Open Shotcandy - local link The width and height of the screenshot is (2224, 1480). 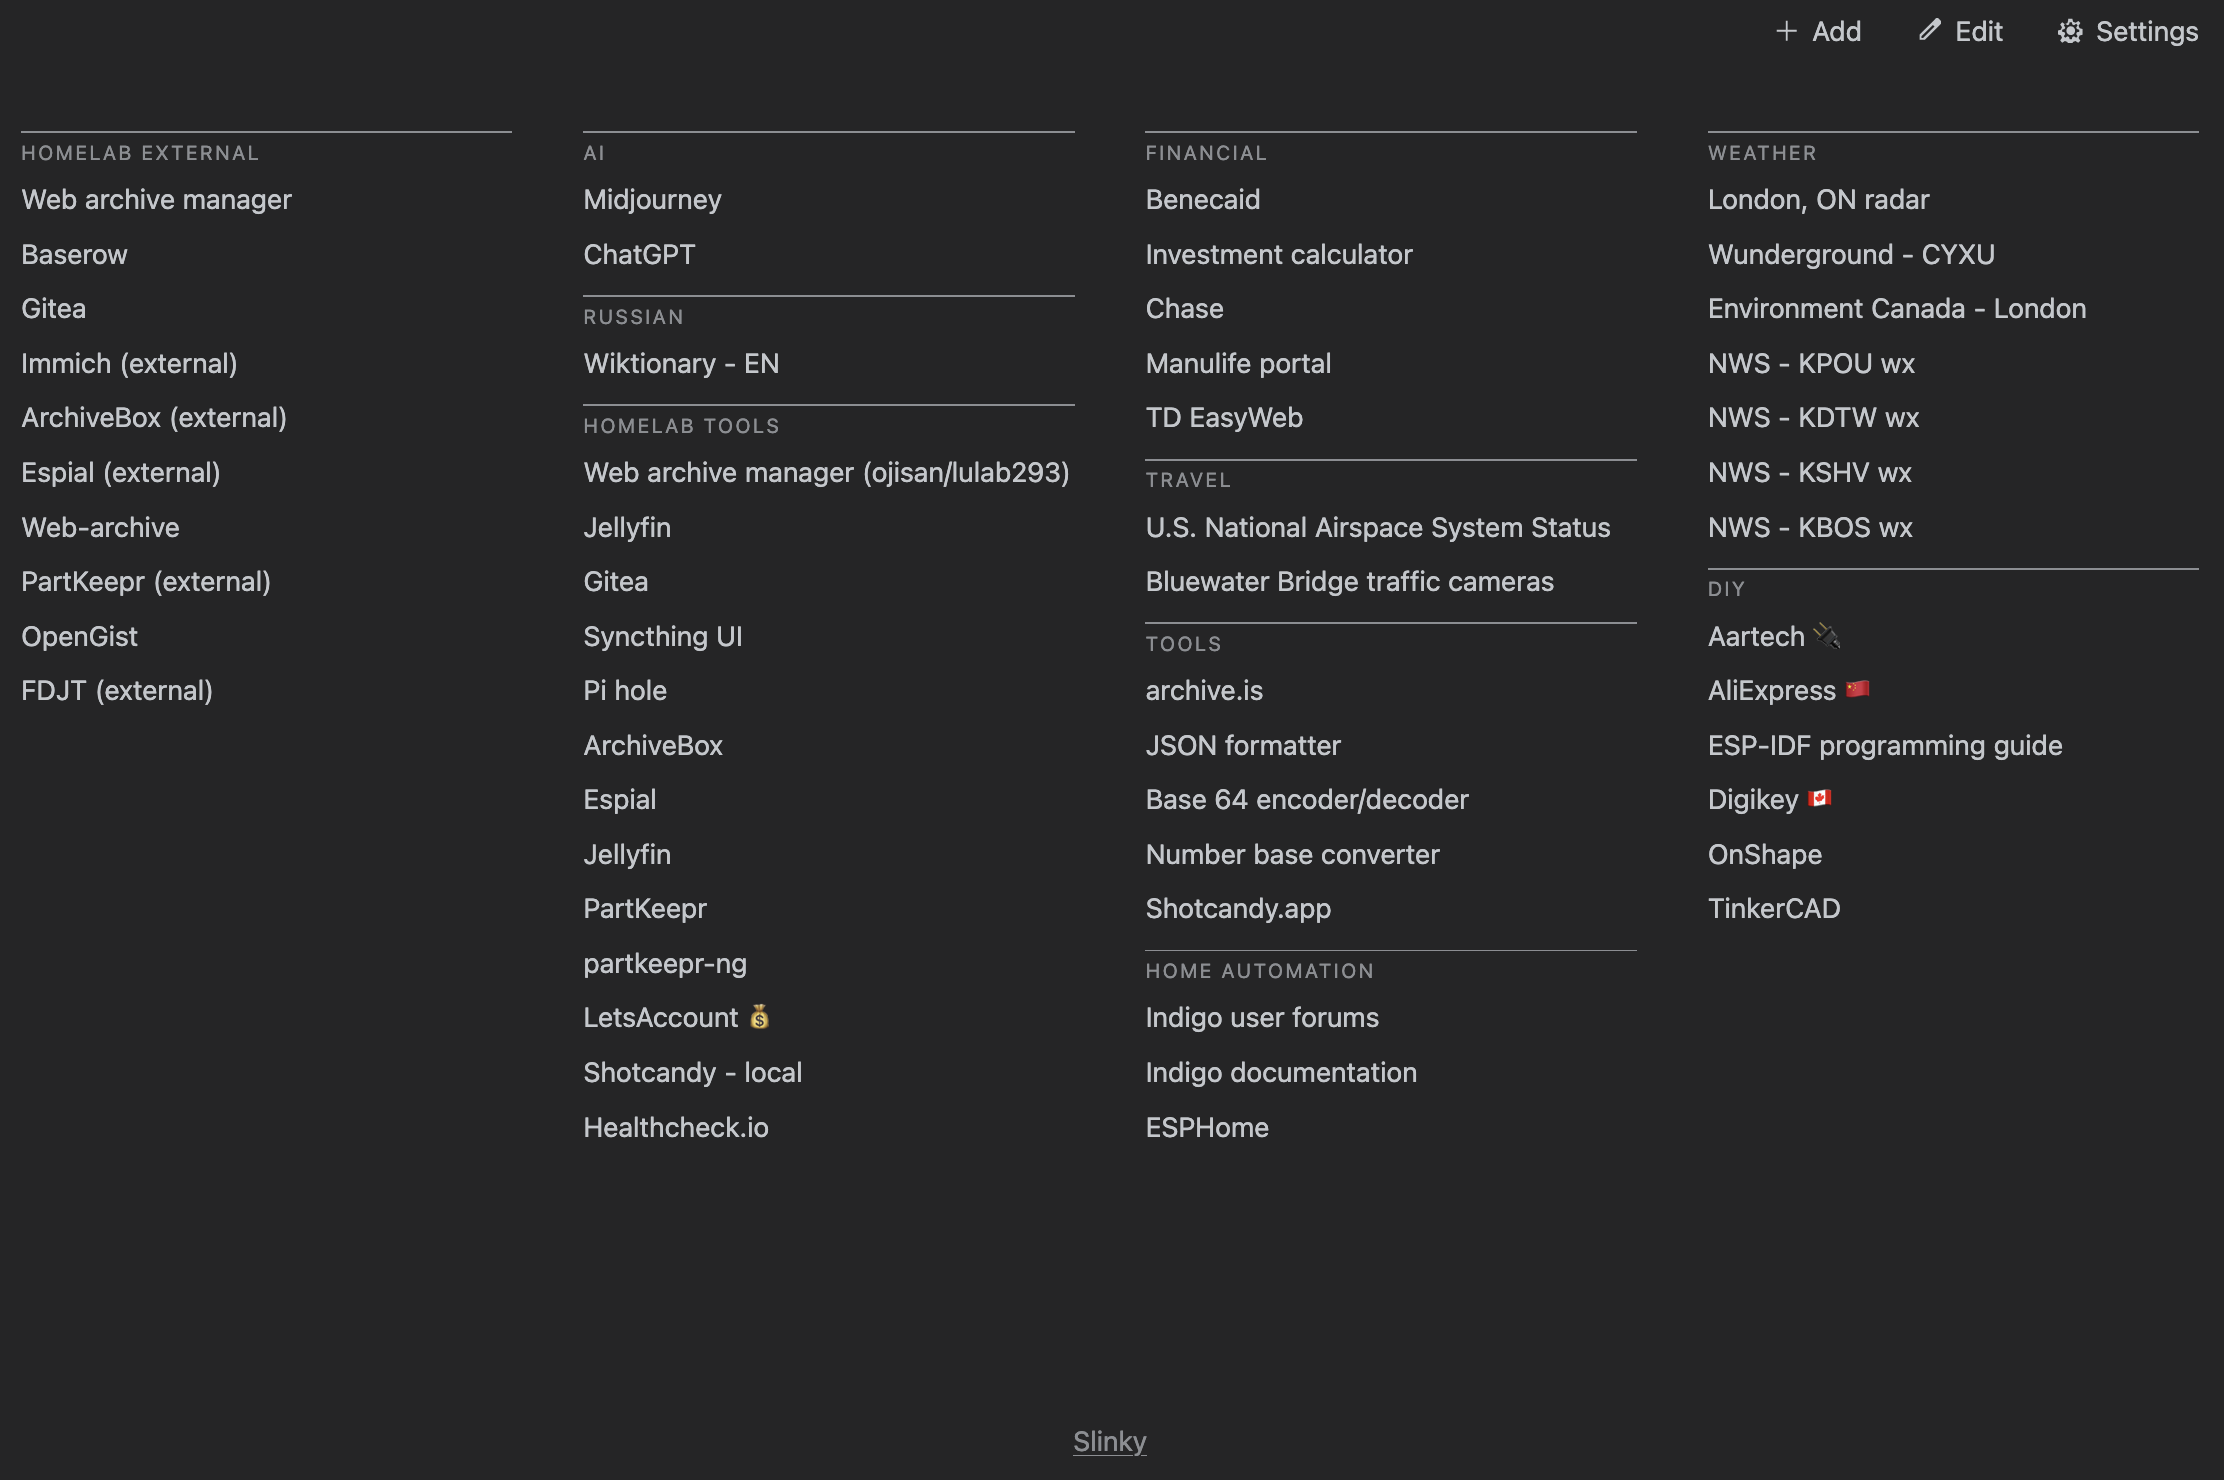coord(693,1072)
